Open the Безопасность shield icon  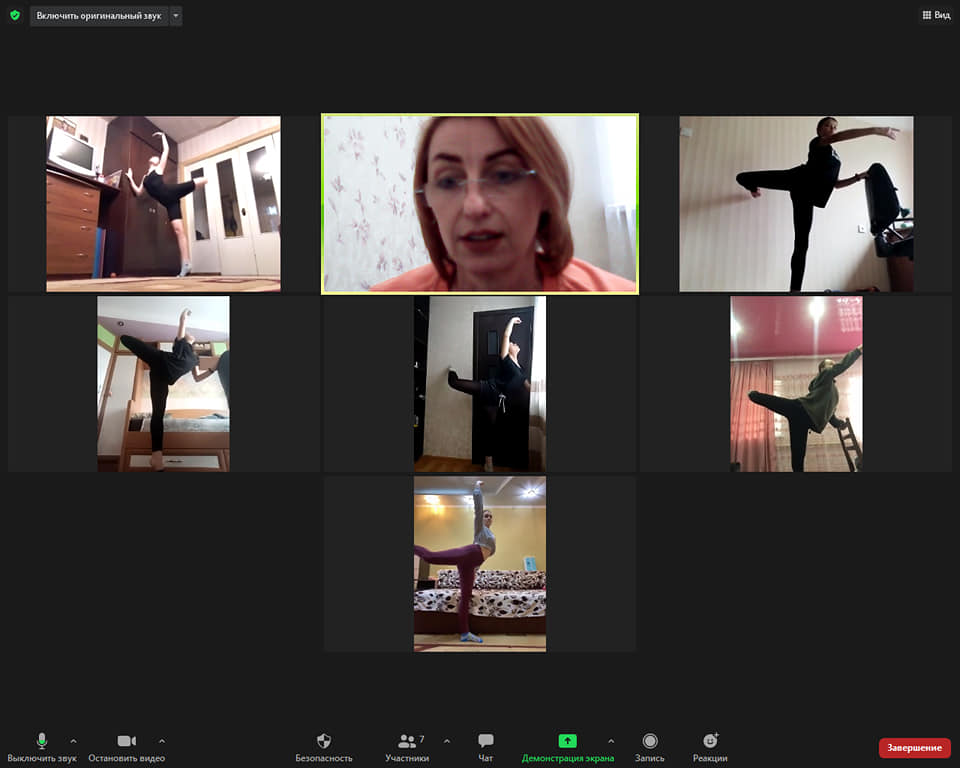(x=323, y=741)
